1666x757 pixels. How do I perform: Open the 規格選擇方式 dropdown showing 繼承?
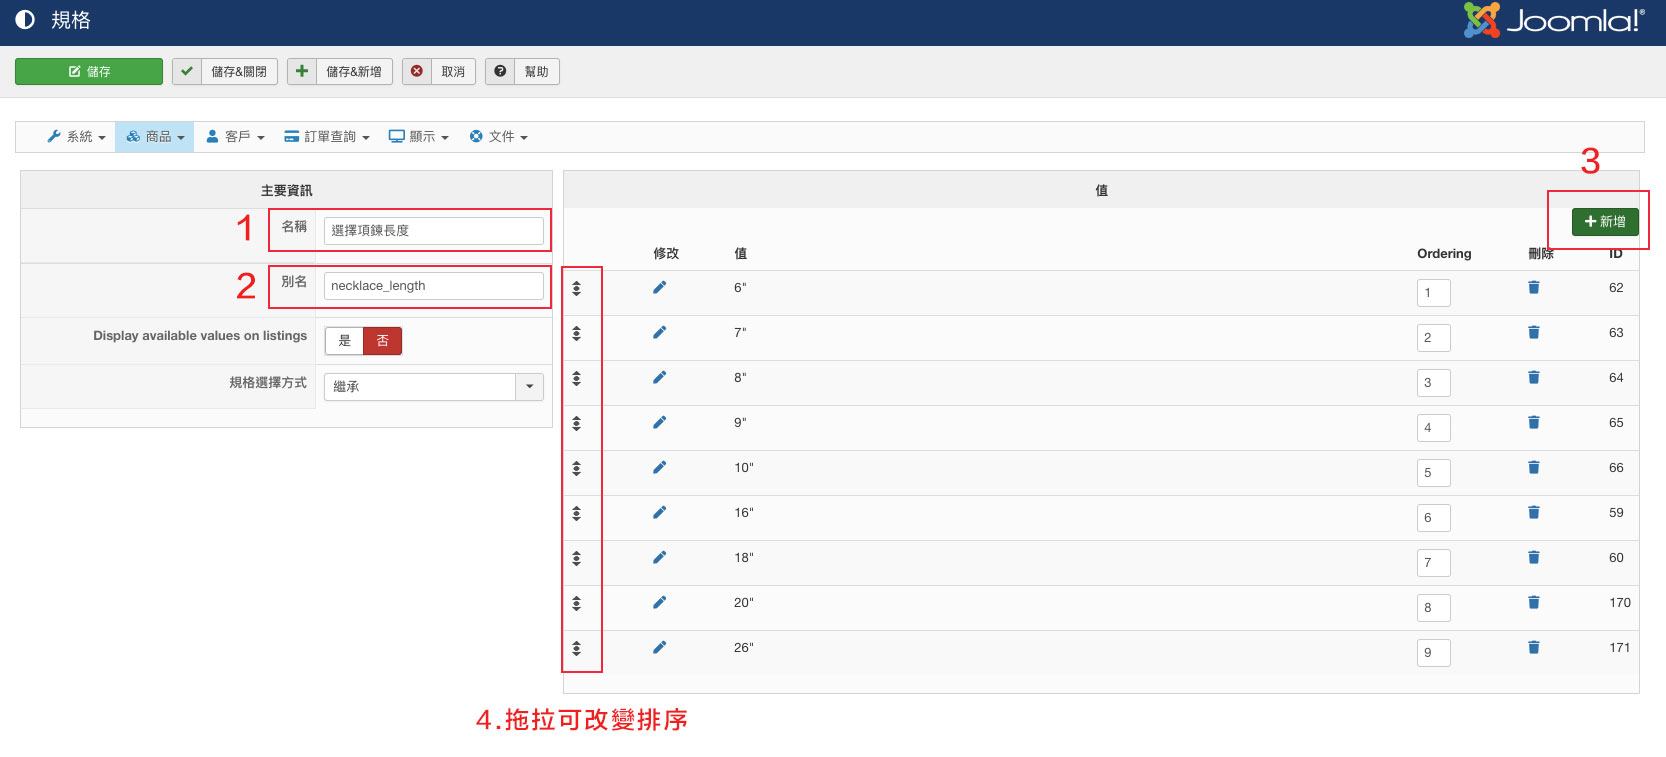click(x=433, y=387)
